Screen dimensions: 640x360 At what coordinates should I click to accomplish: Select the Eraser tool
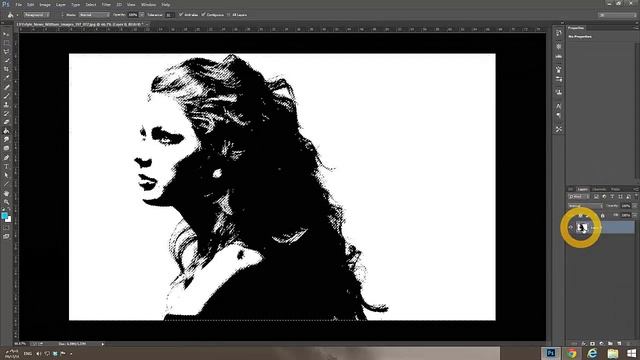click(6, 122)
